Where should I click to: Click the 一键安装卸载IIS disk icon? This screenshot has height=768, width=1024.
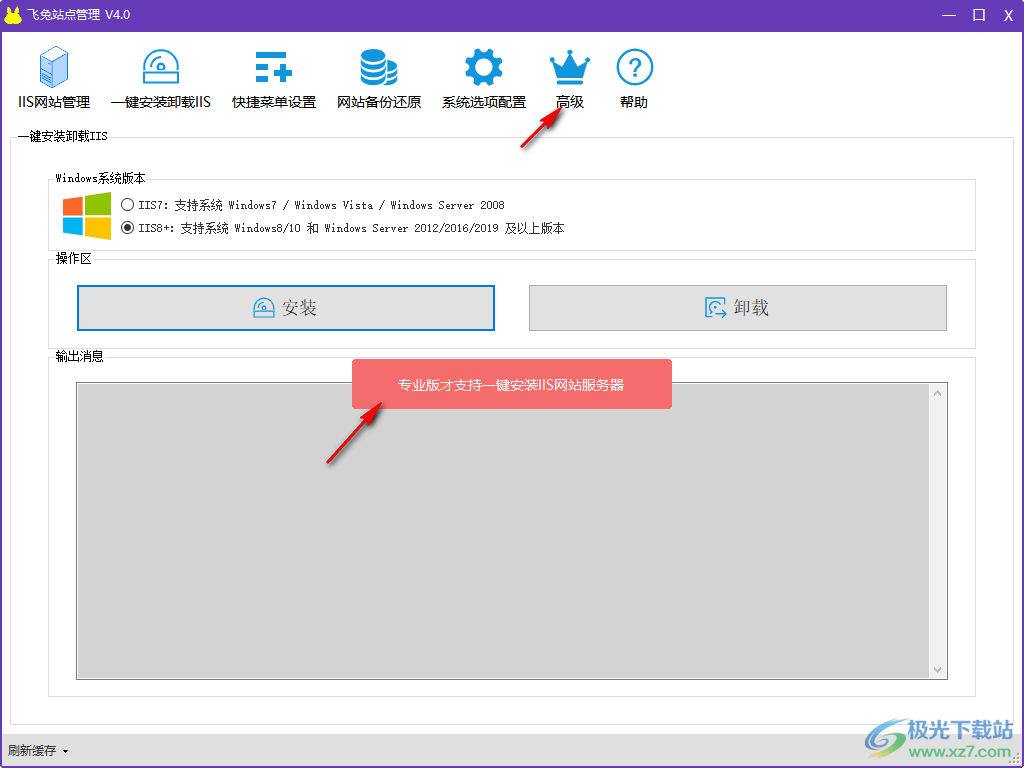coord(160,68)
